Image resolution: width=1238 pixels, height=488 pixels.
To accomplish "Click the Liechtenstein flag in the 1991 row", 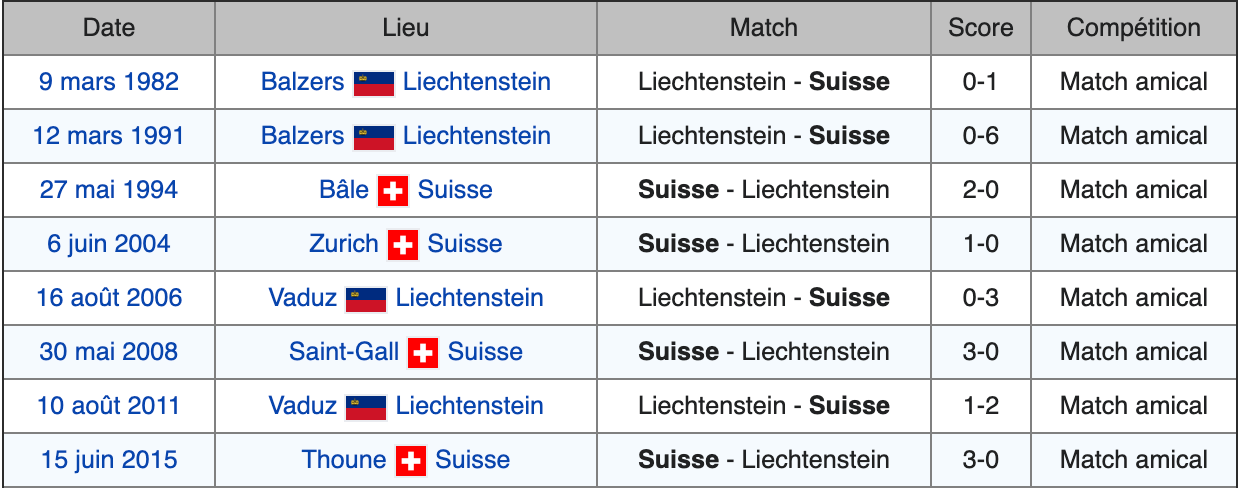I will pos(373,137).
